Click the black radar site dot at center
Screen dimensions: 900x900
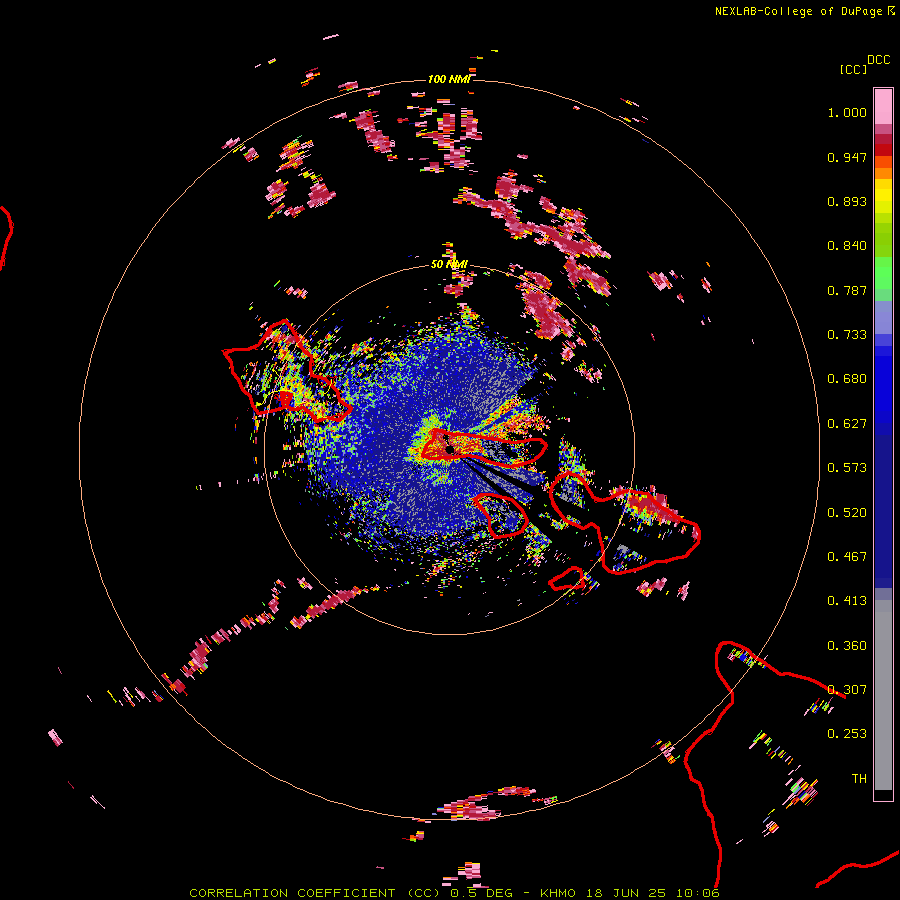[449, 450]
